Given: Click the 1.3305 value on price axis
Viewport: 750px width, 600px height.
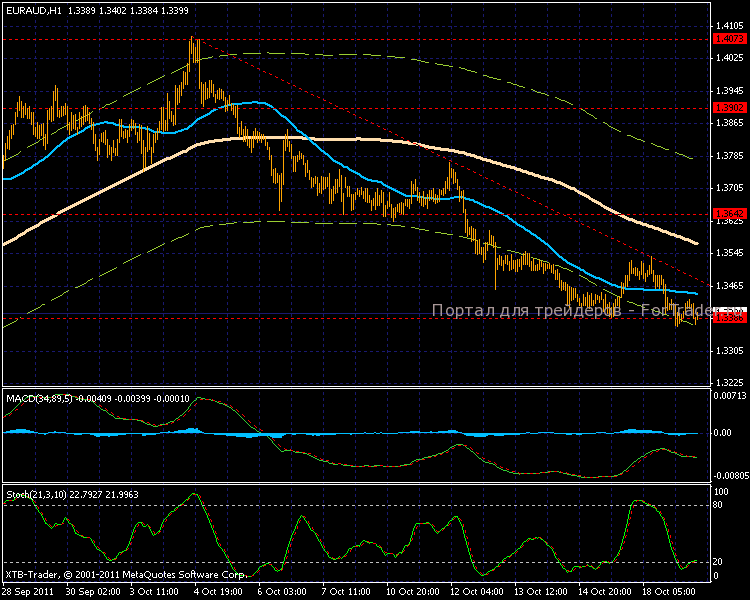Looking at the screenshot, I should pyautogui.click(x=729, y=351).
